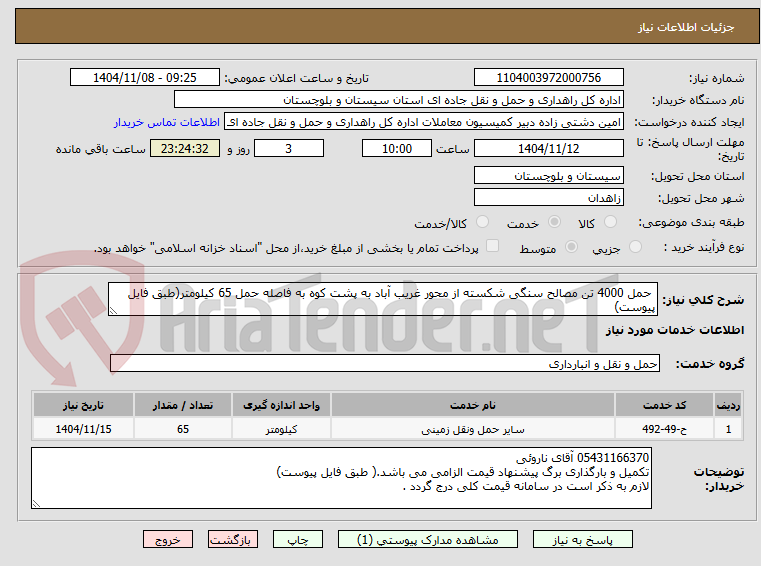761x566 pixels.
Task: Click the quantity cell 65
Action: coord(183,429)
